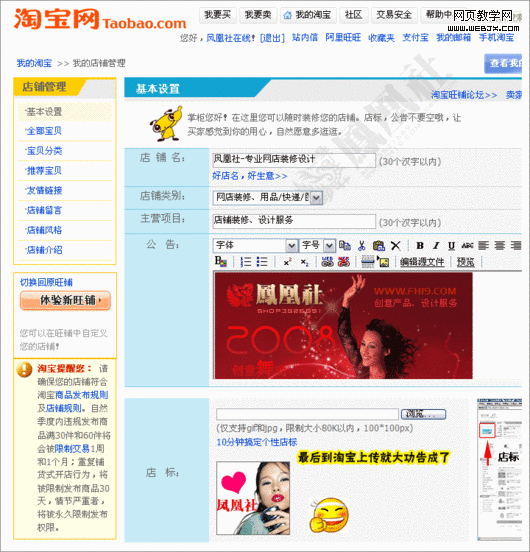Click the 商品发布规则 link in the reminder
530x552 pixels.
click(x=81, y=395)
